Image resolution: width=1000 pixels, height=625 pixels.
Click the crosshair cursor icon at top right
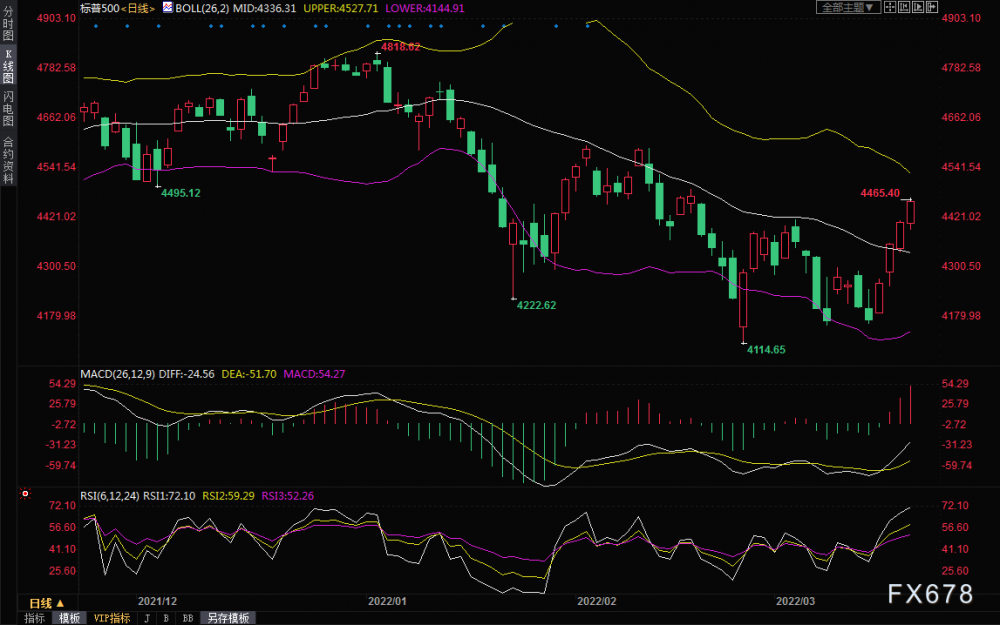click(890, 7)
